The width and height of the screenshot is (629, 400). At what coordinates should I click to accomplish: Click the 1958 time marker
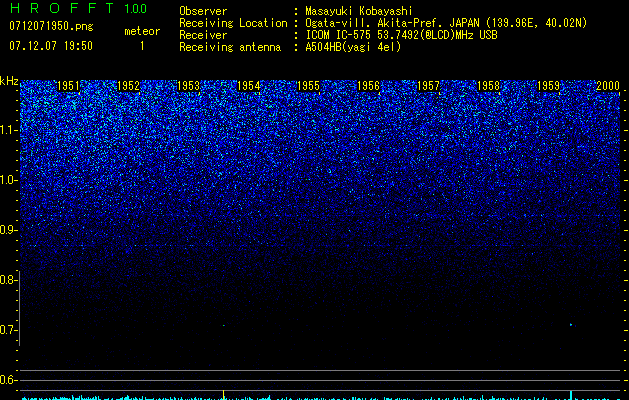pyautogui.click(x=488, y=86)
